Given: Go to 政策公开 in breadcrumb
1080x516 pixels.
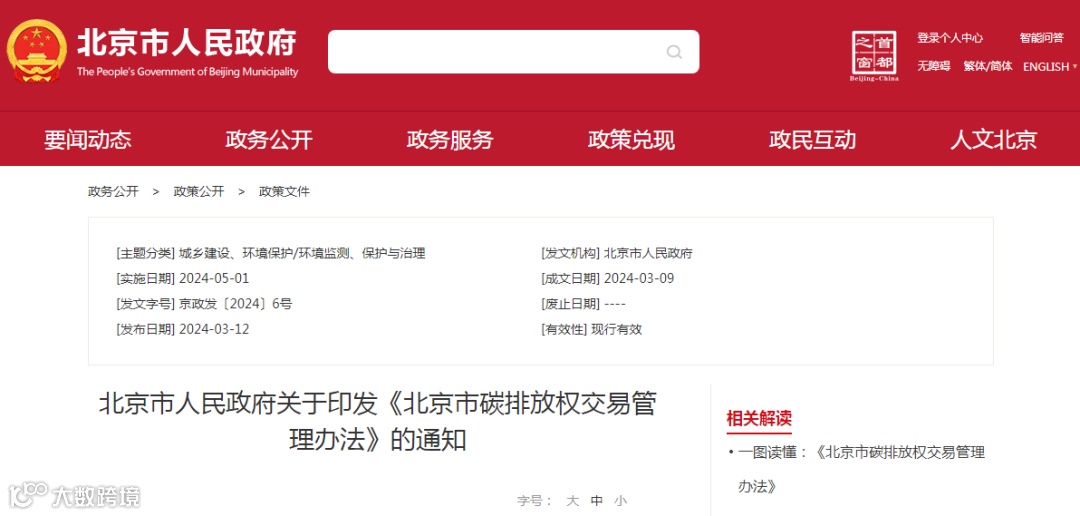Looking at the screenshot, I should coord(198,192).
